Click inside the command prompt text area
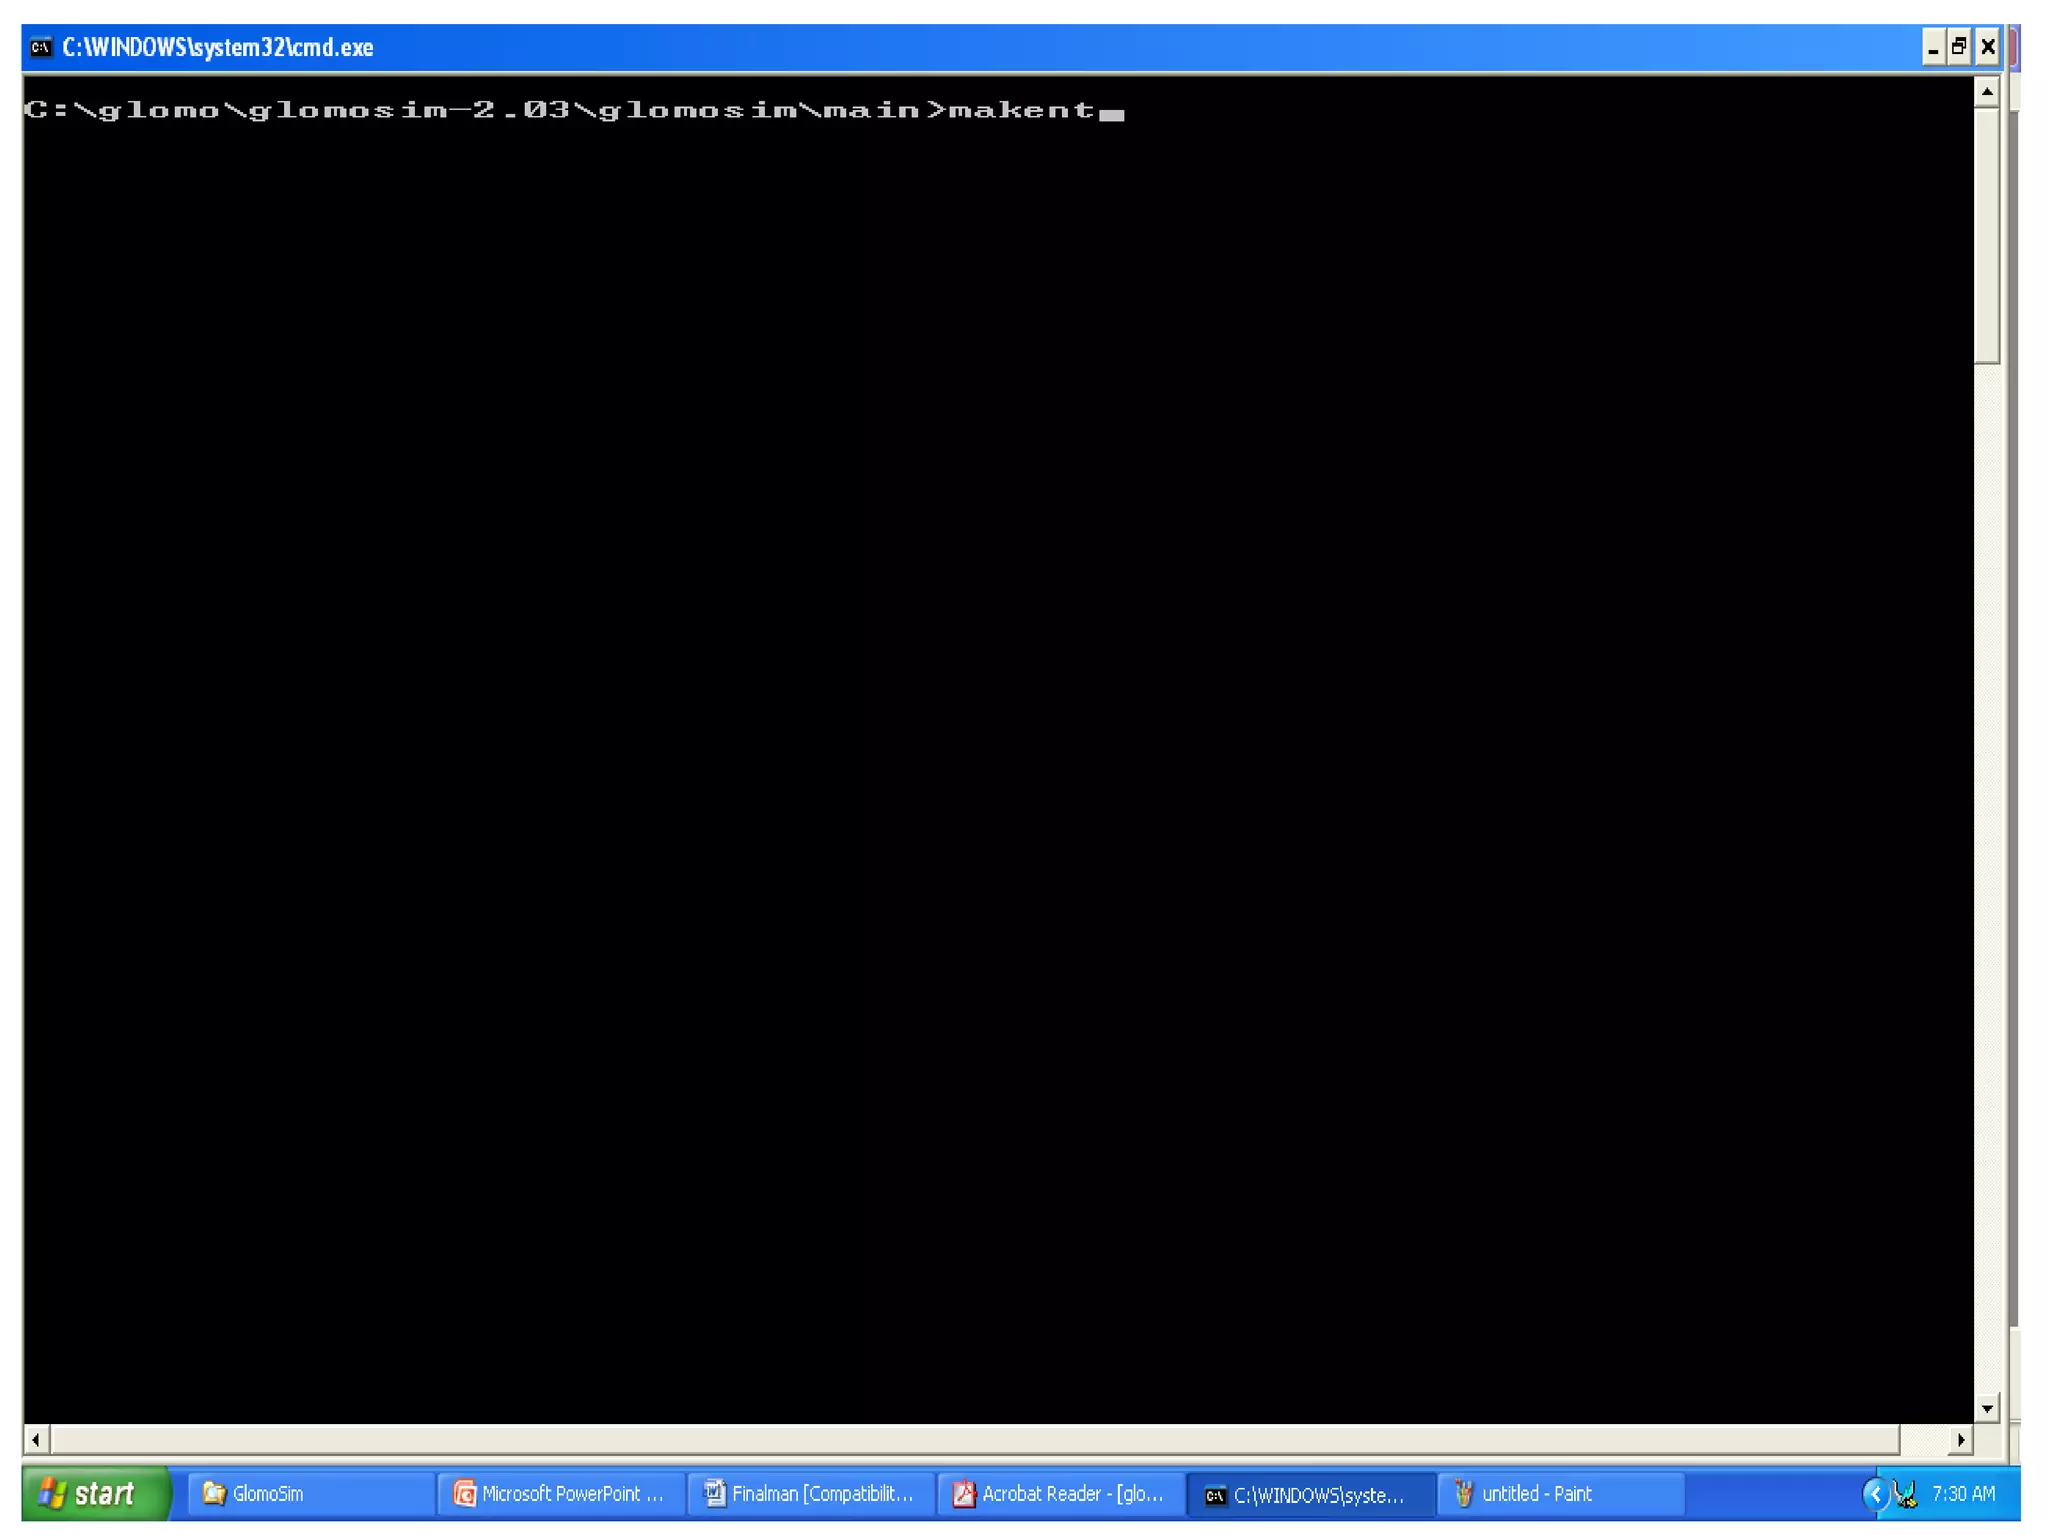This screenshot has height=1535, width=2048. point(1000,700)
